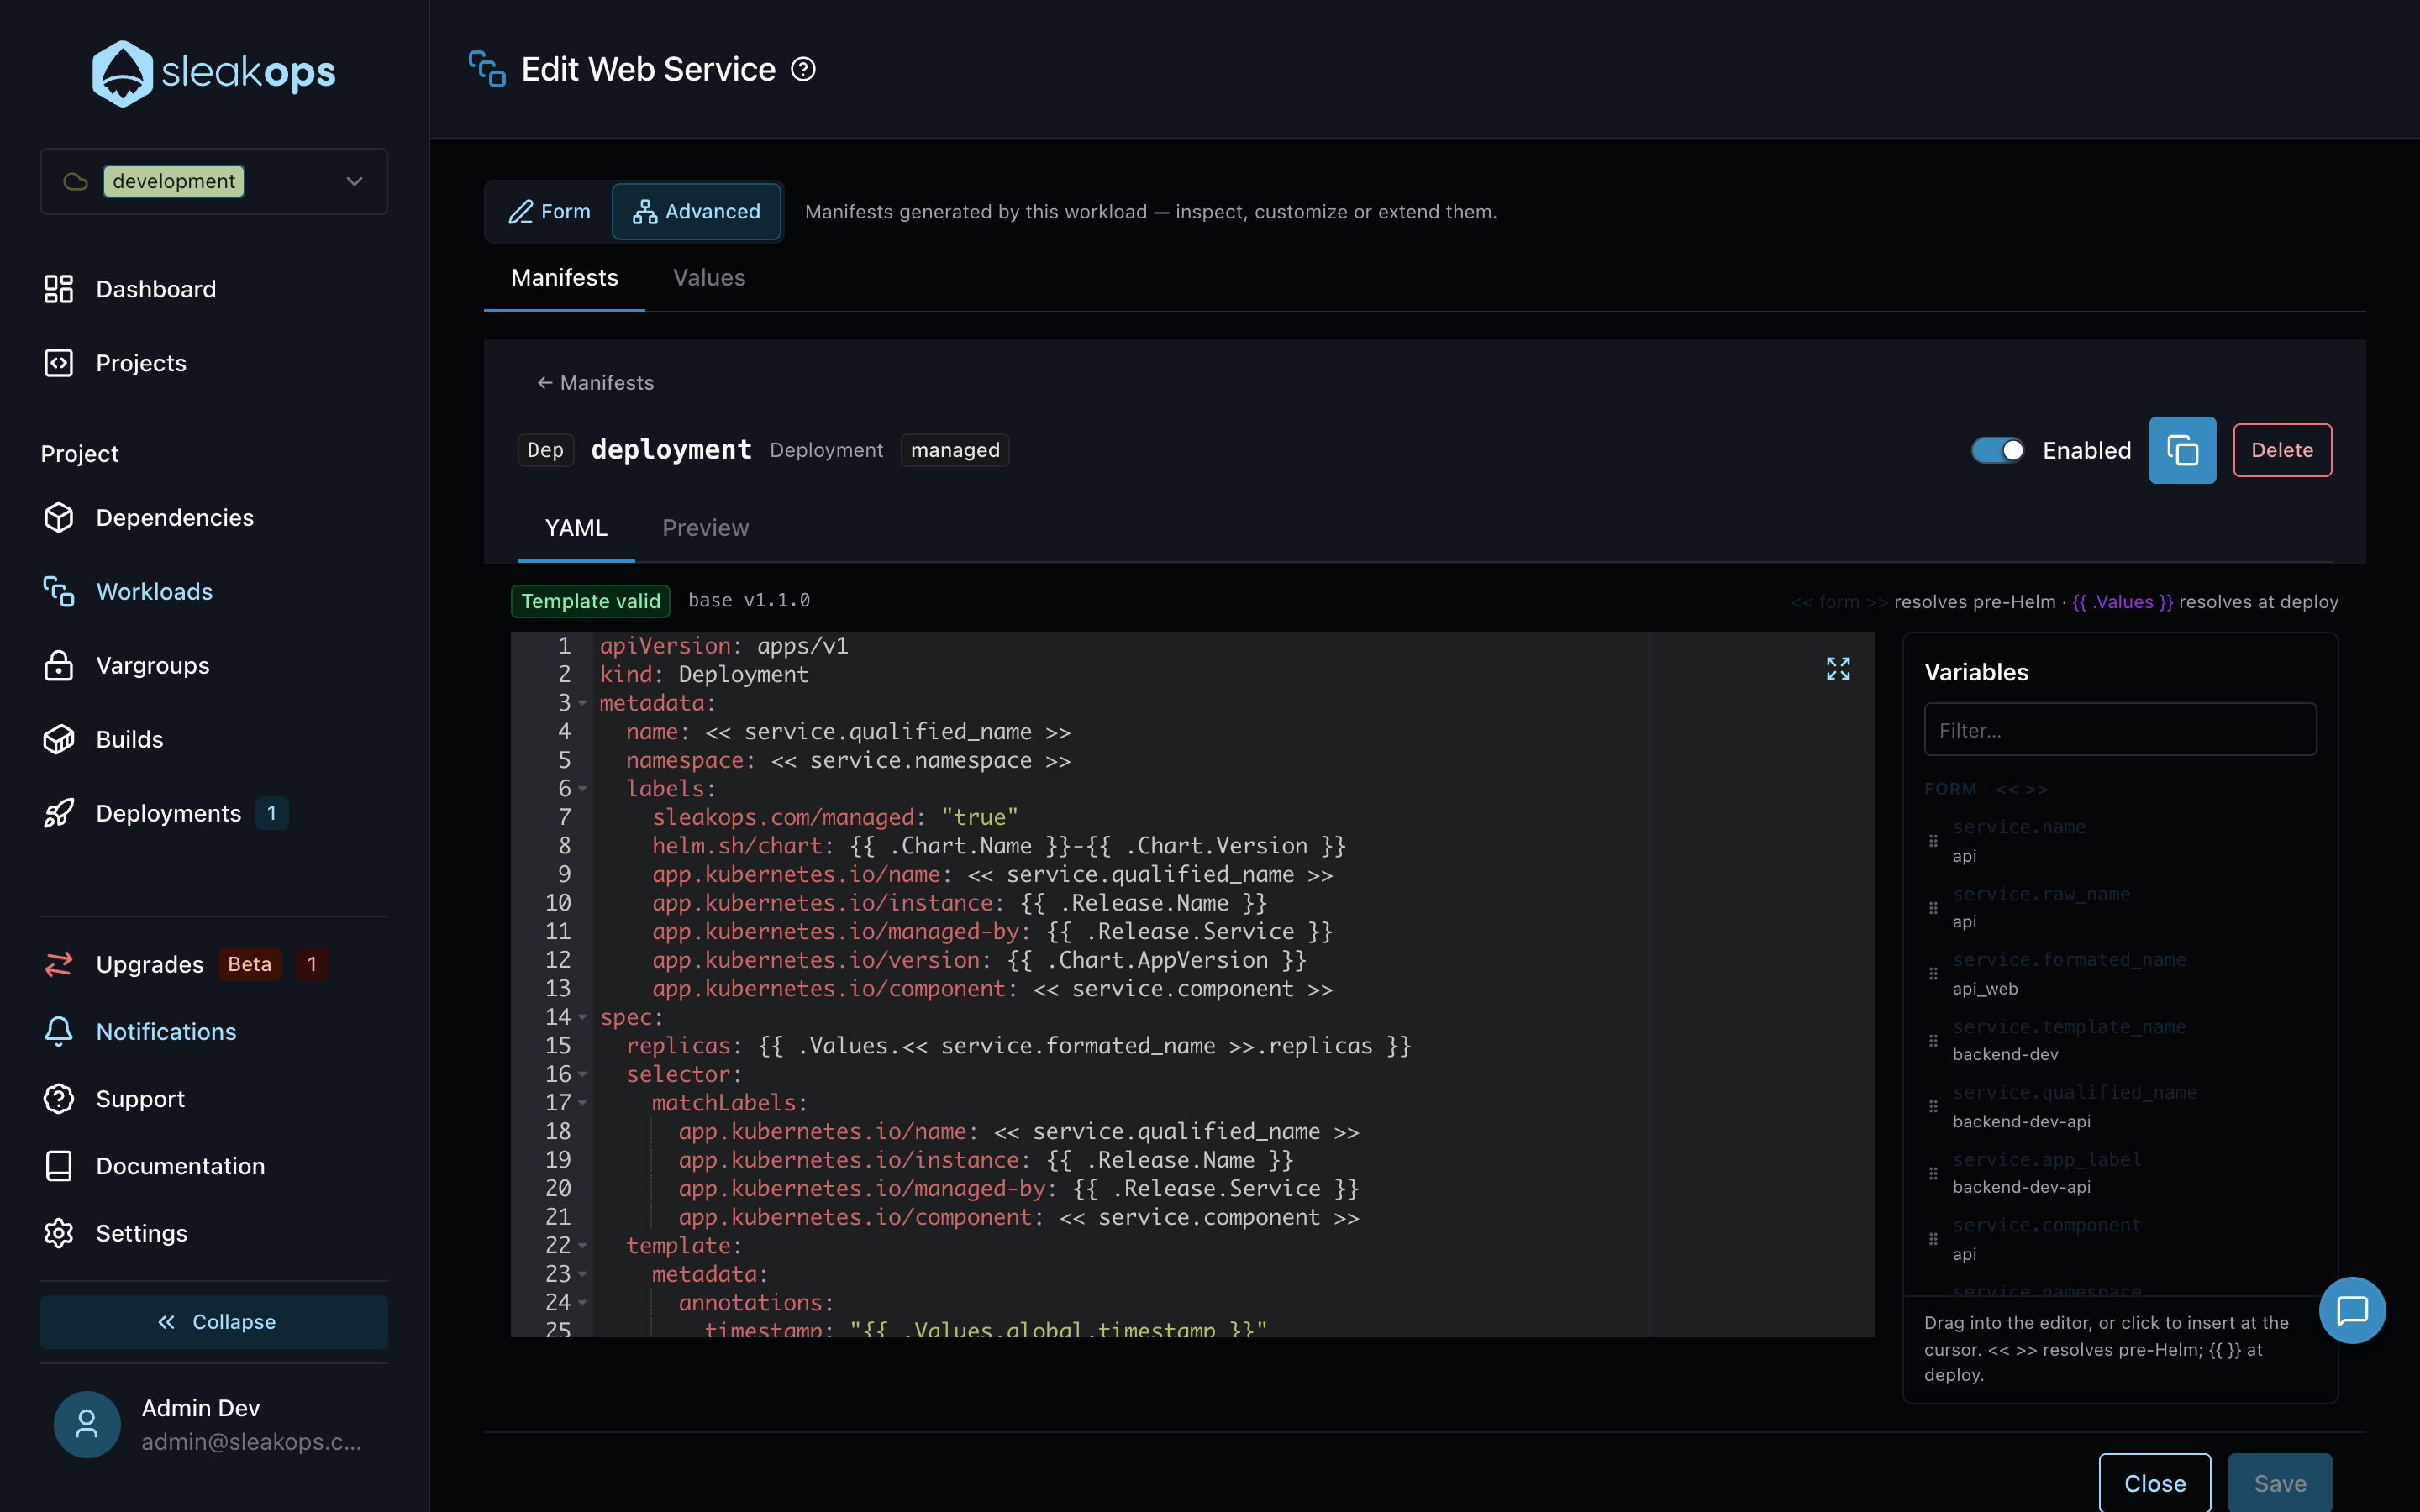Select the YAML tab
2420x1512 pixels.
tap(576, 528)
